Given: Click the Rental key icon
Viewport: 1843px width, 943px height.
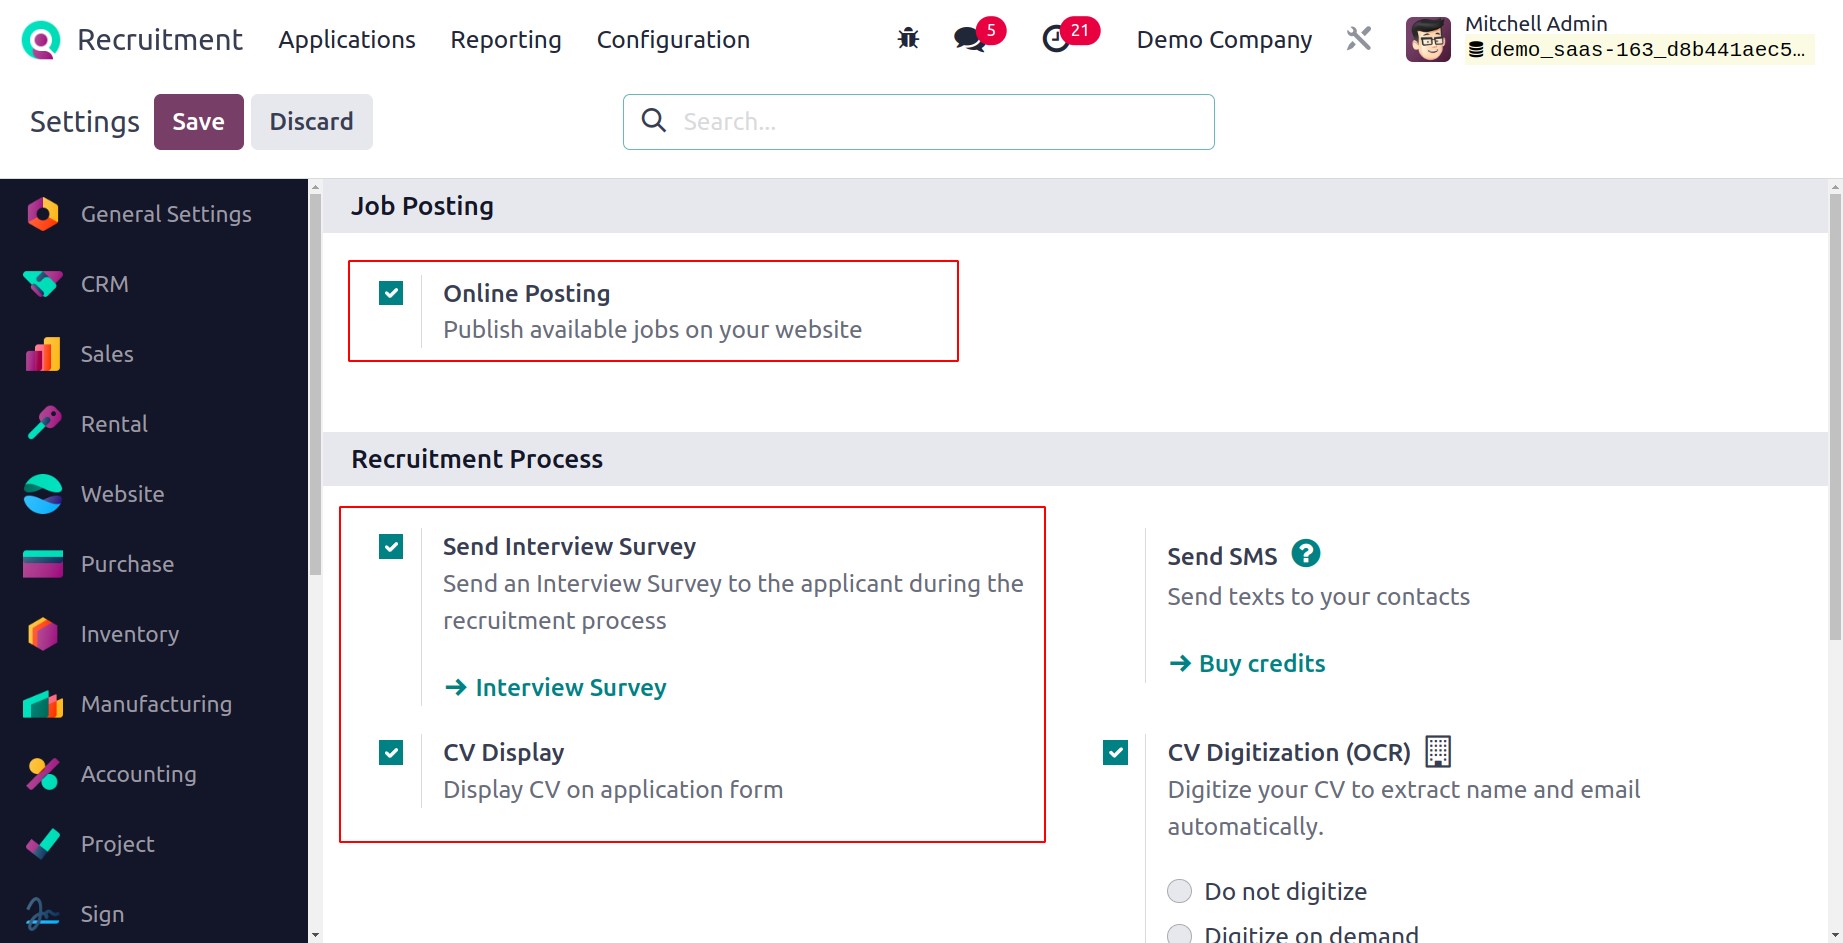Looking at the screenshot, I should pos(43,424).
